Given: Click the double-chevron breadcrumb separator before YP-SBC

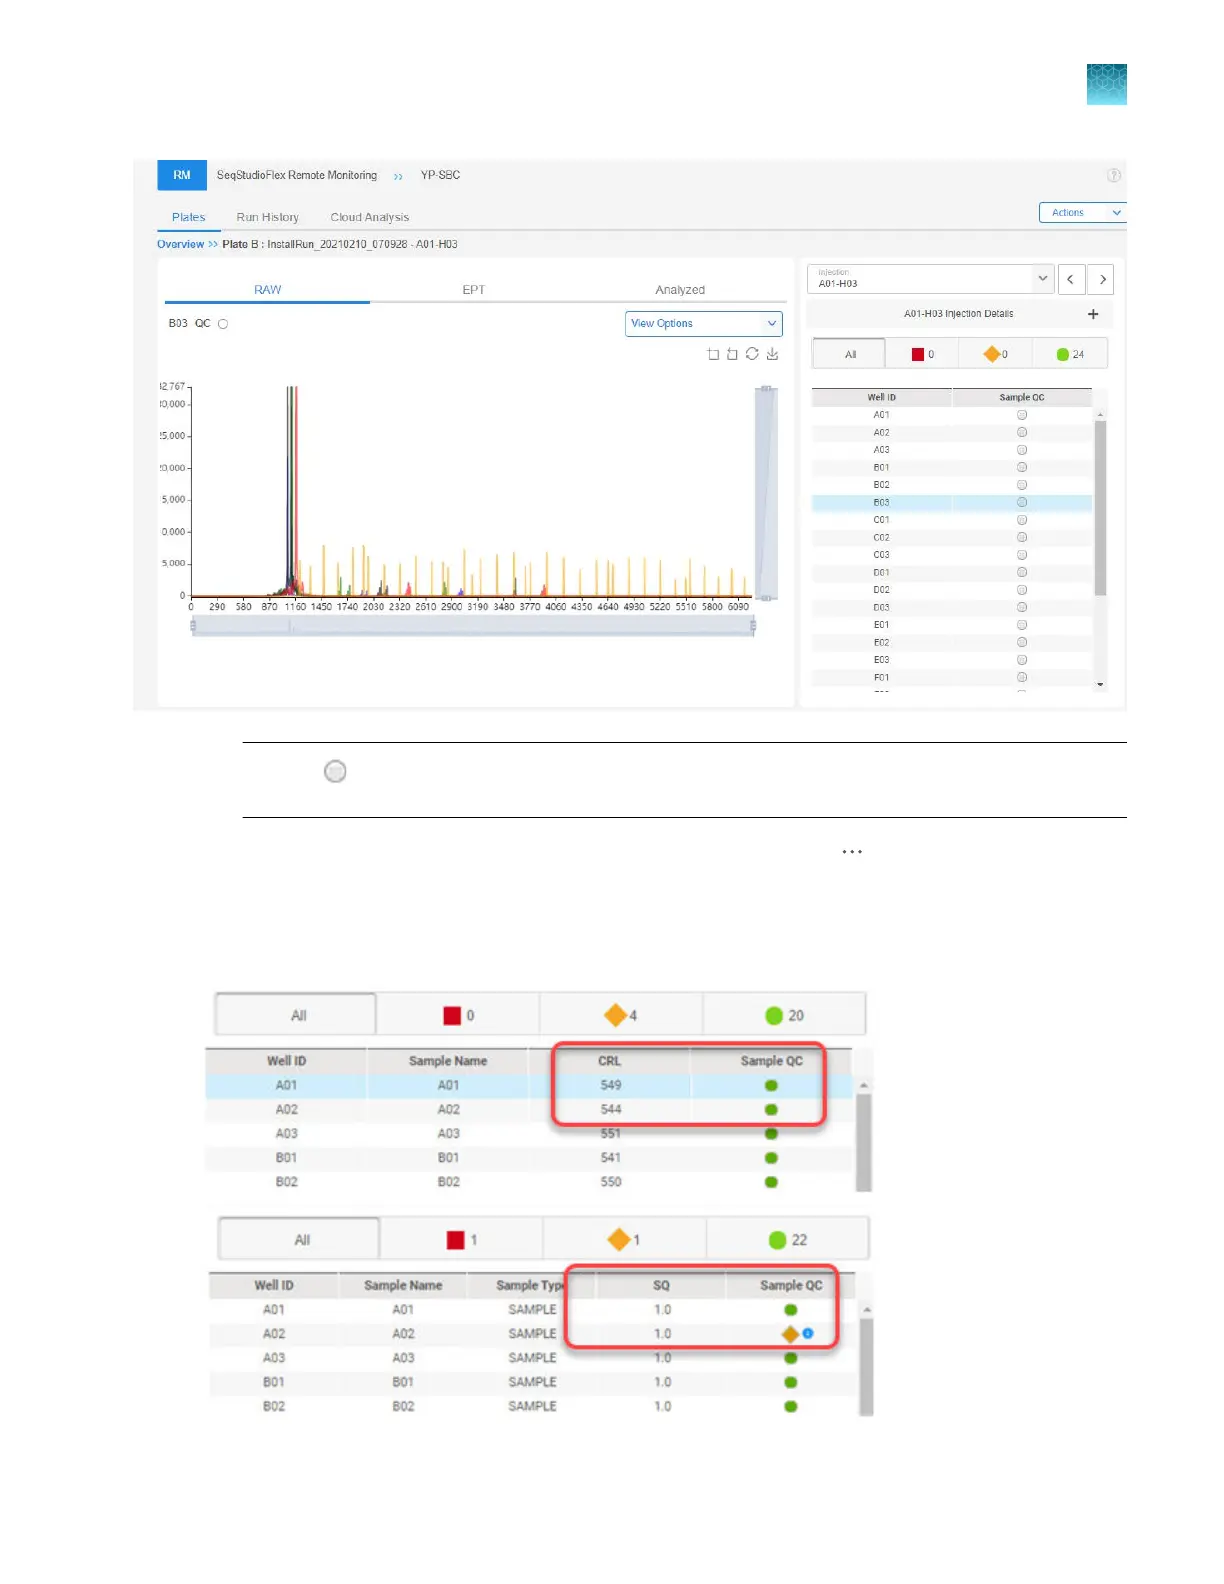Looking at the screenshot, I should [x=398, y=176].
